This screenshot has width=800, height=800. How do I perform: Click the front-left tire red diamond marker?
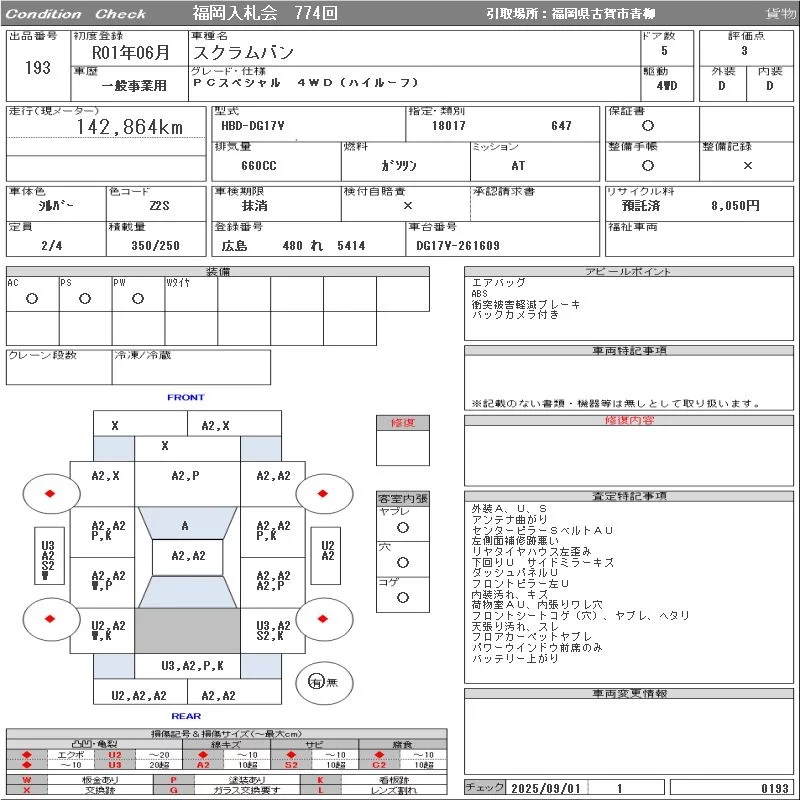pyautogui.click(x=50, y=493)
